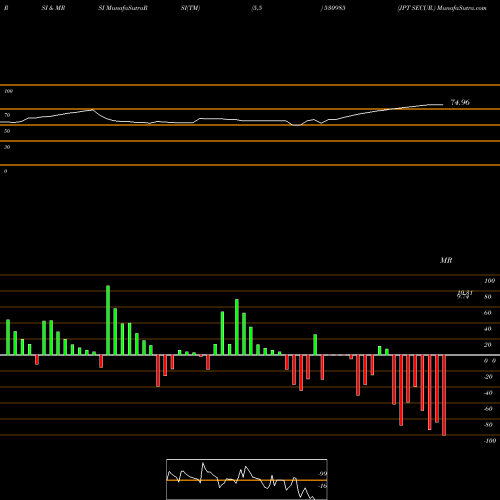Viewport: 500px width, 500px height.
Task: Click the 40 label on the MR right axis
Action: [488, 329]
